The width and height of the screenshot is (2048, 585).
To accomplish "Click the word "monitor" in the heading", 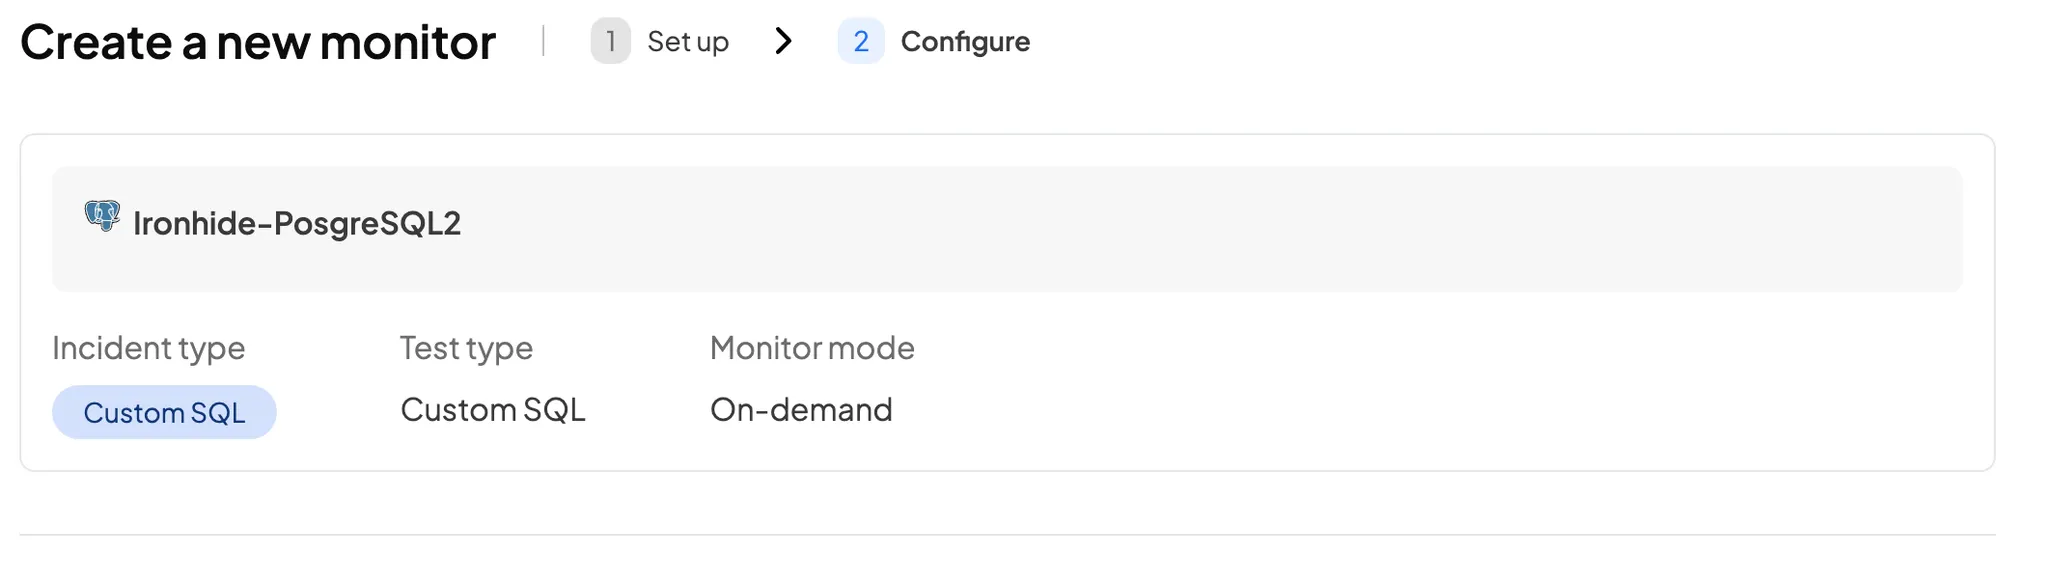I will [407, 42].
